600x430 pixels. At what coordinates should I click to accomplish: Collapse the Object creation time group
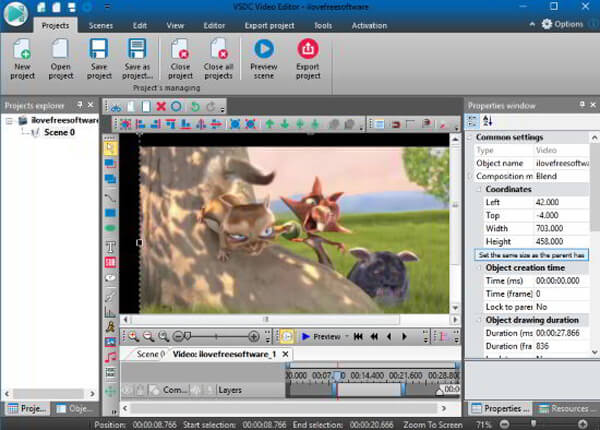[479, 267]
